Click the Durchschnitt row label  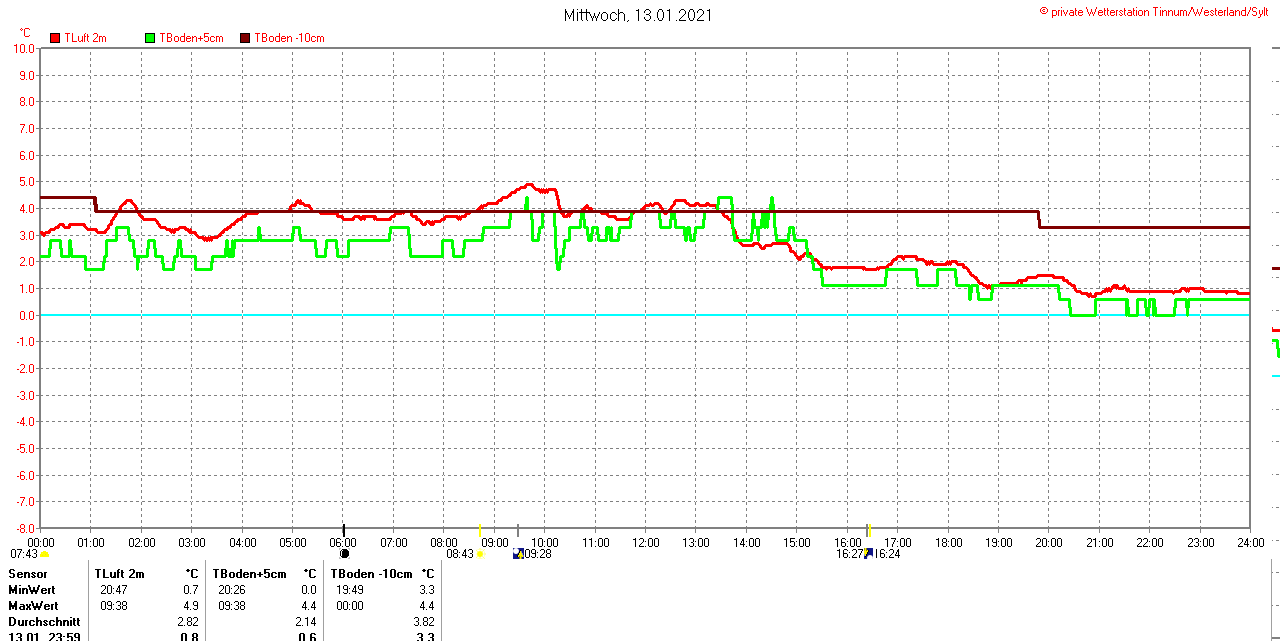tap(44, 622)
